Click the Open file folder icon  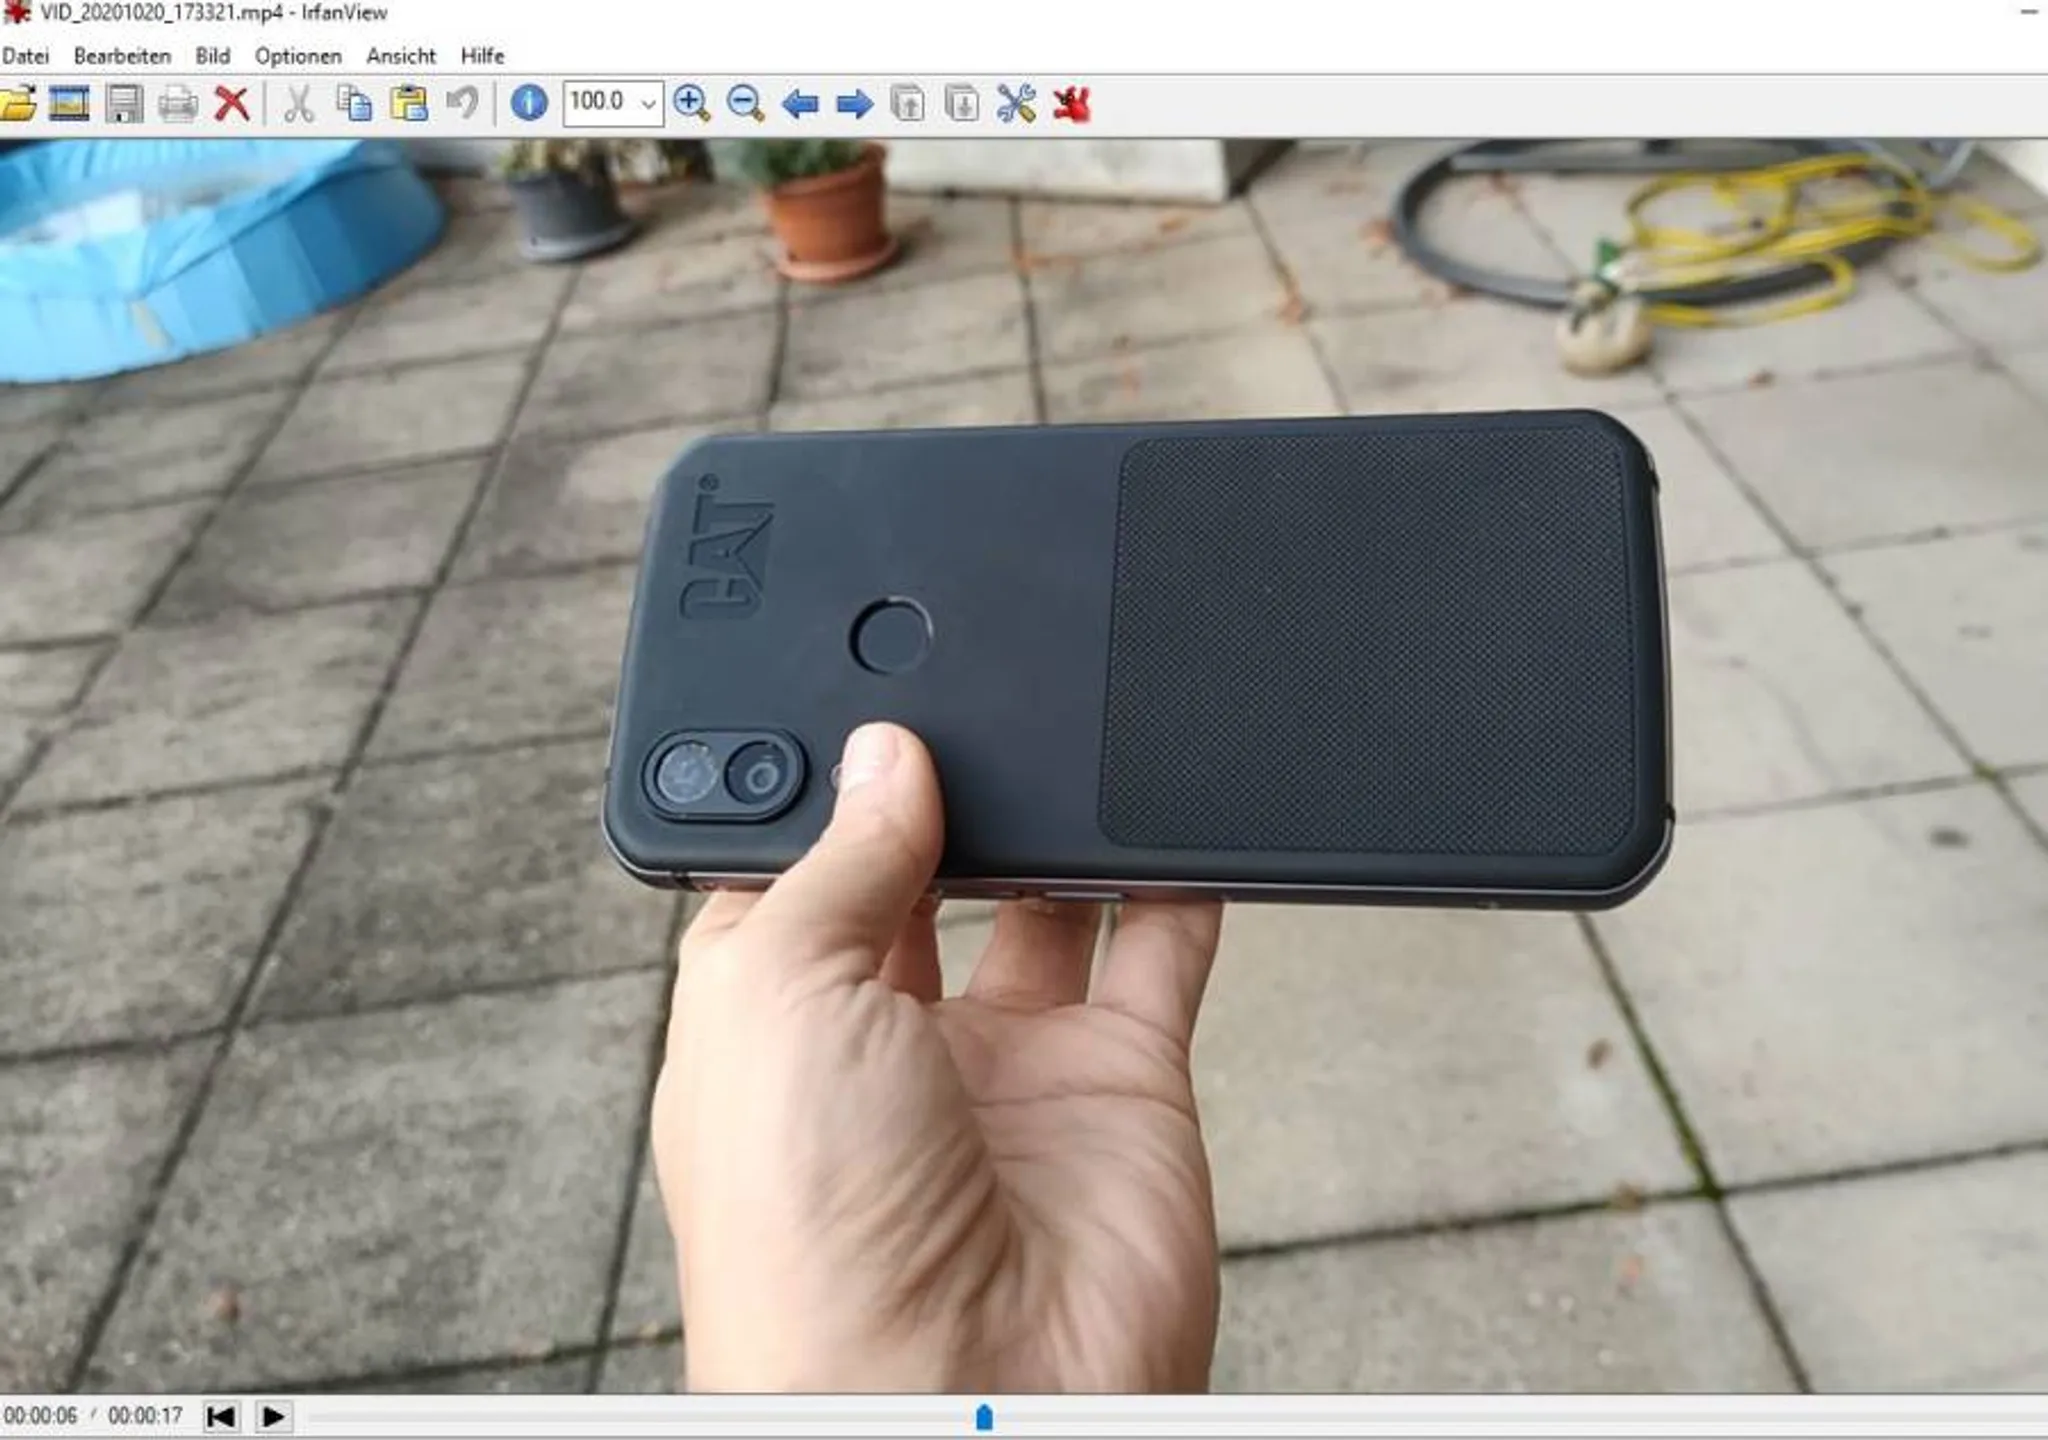(x=17, y=103)
